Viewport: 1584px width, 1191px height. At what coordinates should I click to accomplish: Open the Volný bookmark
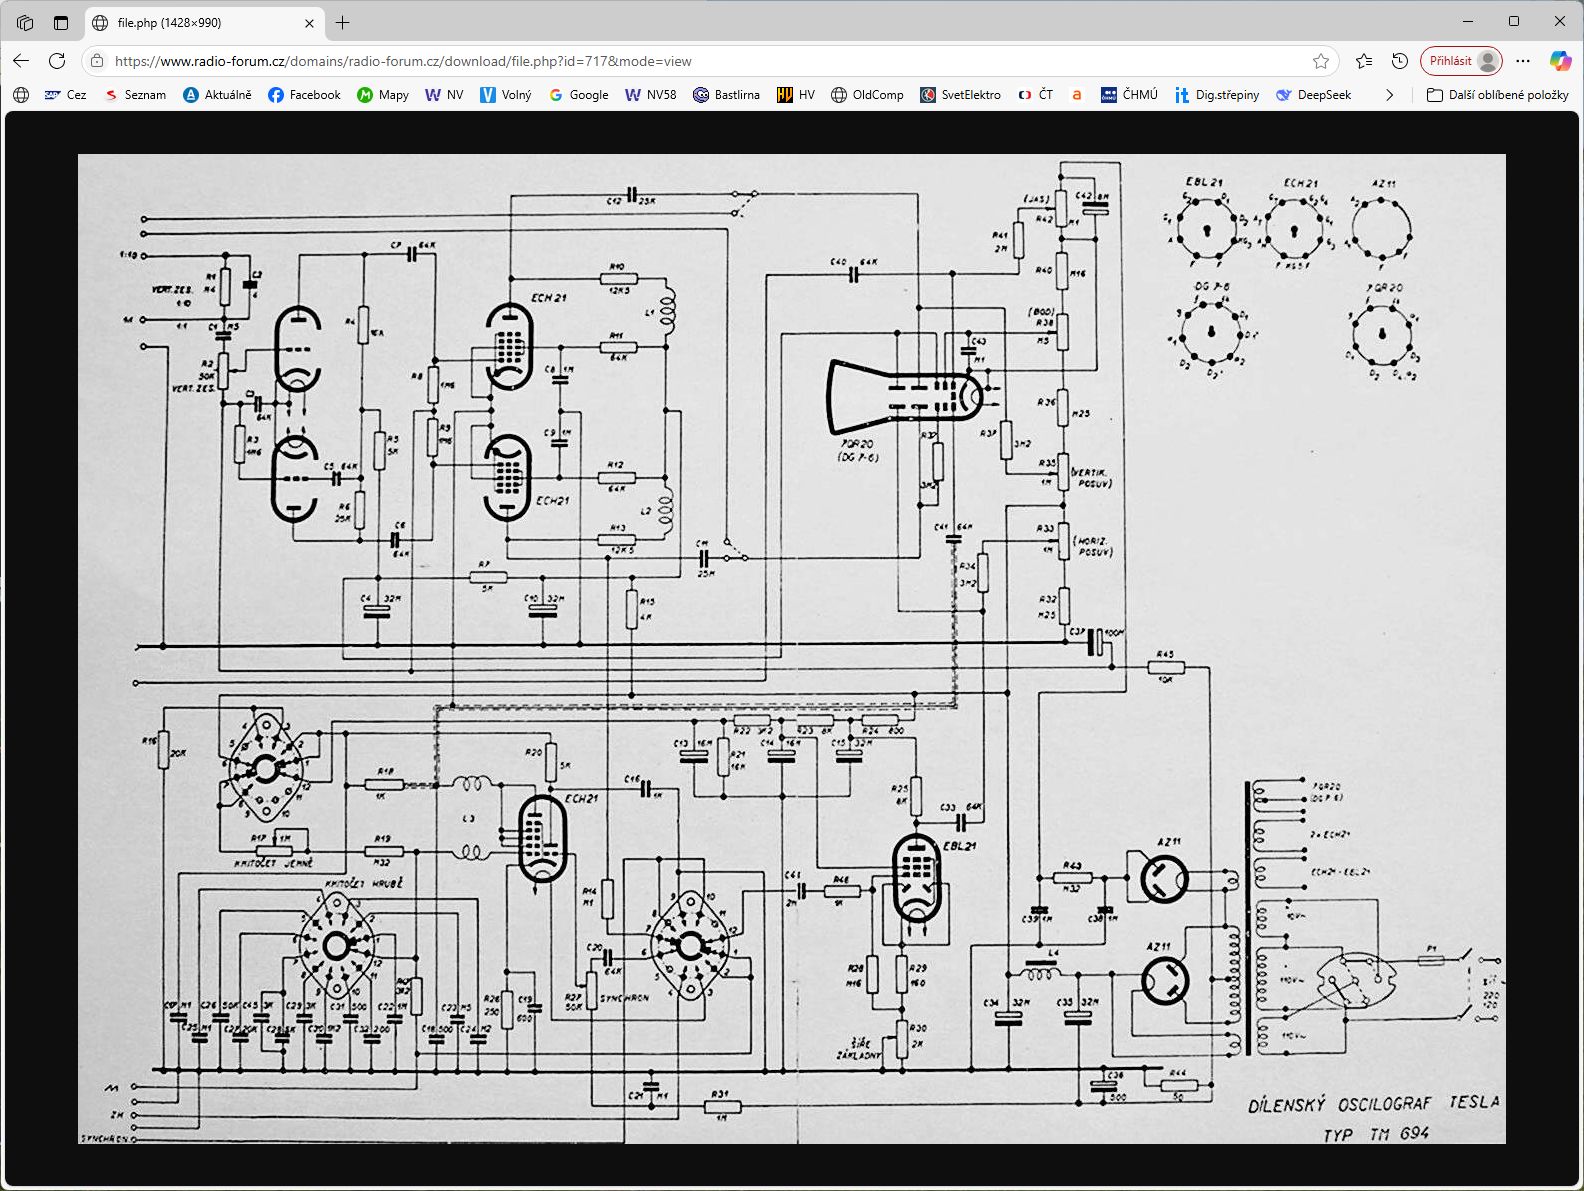[505, 95]
